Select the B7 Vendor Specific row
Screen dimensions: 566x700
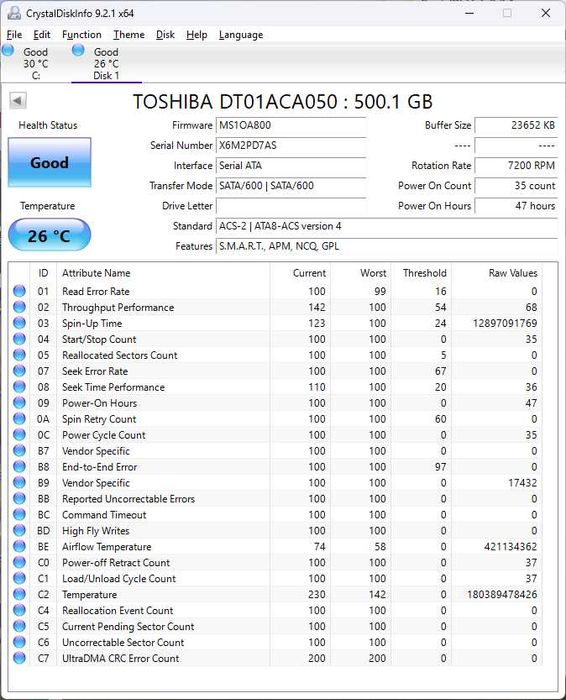[x=277, y=451]
